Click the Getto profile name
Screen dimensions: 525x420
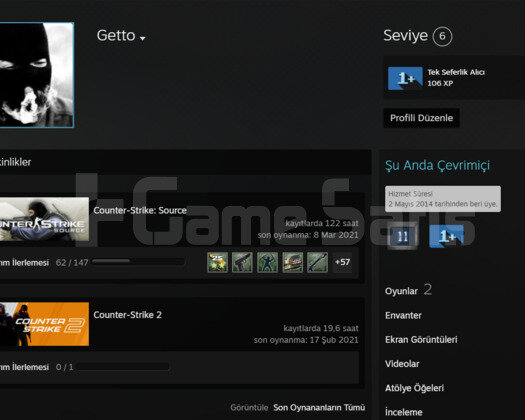pos(116,35)
